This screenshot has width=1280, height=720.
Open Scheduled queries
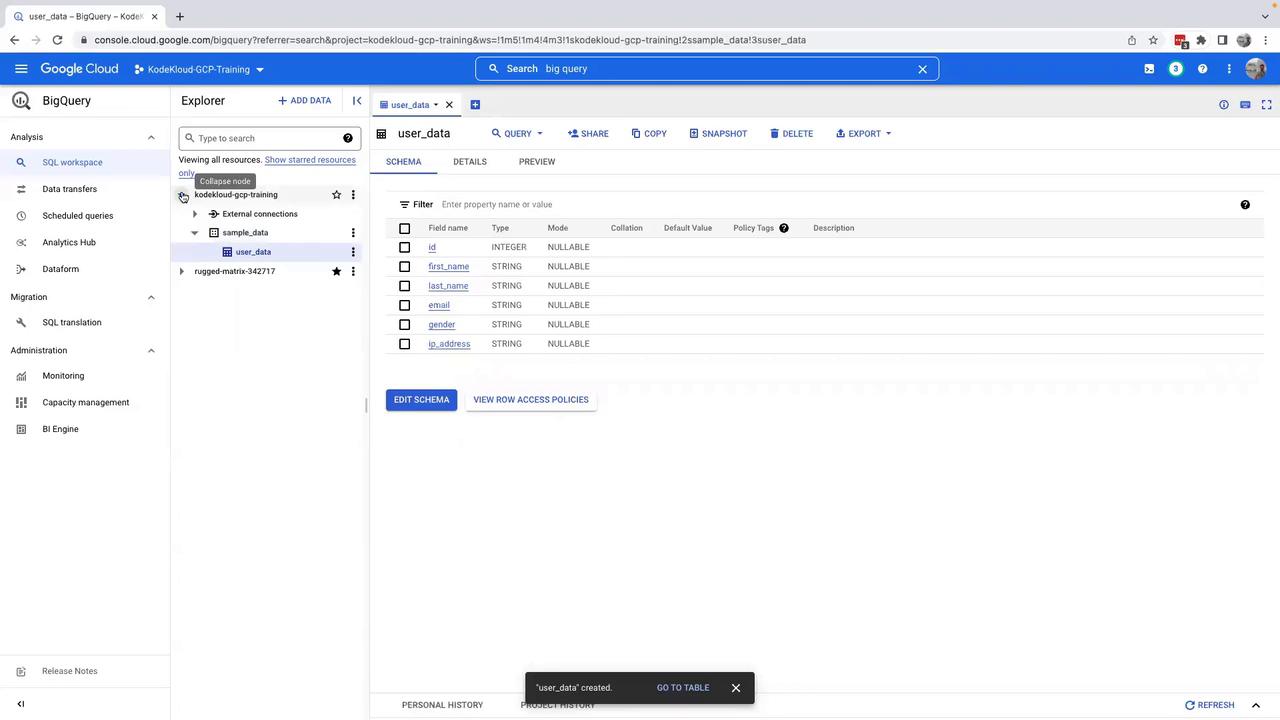click(x=78, y=216)
